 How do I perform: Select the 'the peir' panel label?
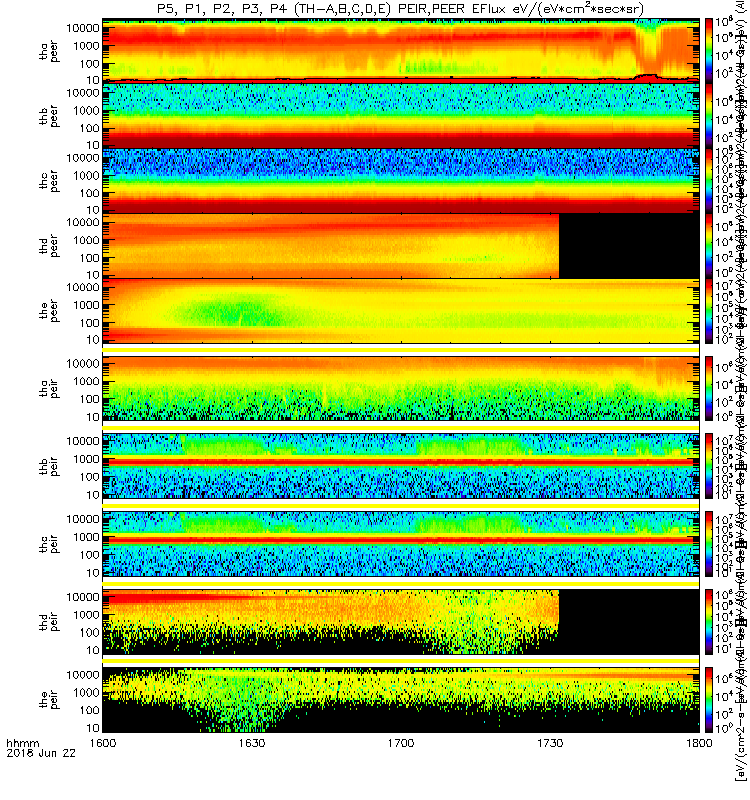pyautogui.click(x=49, y=699)
